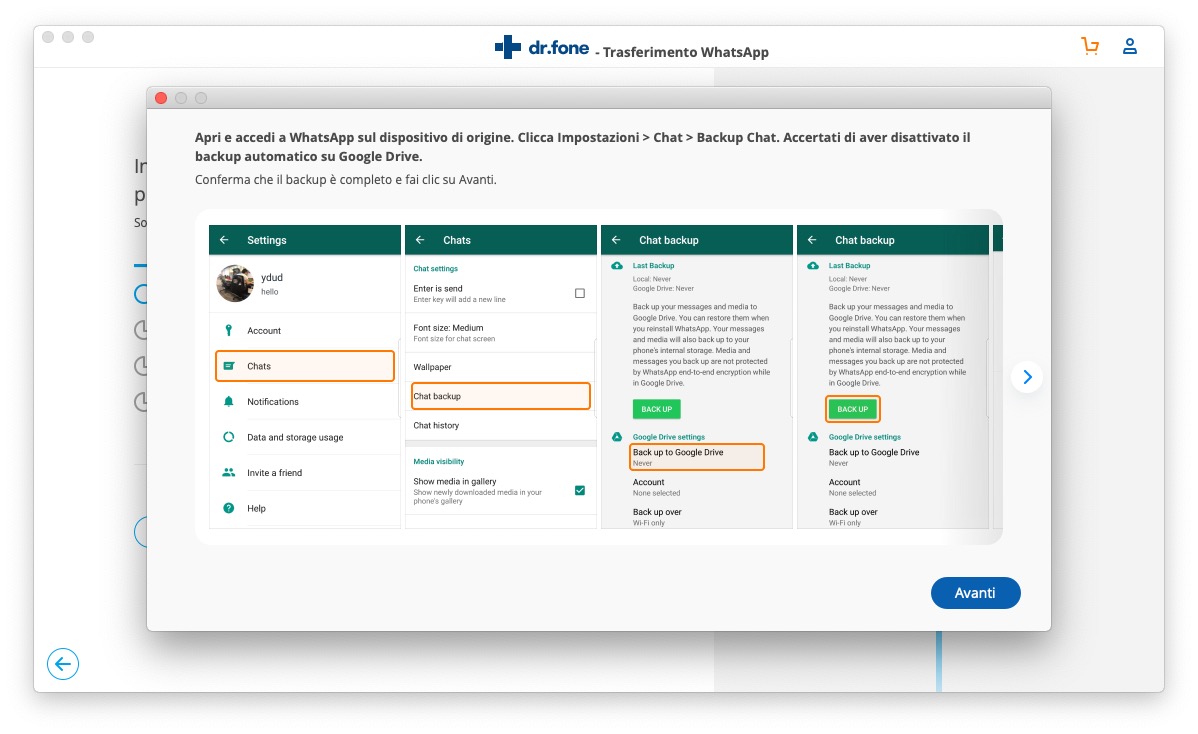Show next tutorial slide with chevron
The height and width of the screenshot is (734, 1198).
1027,377
